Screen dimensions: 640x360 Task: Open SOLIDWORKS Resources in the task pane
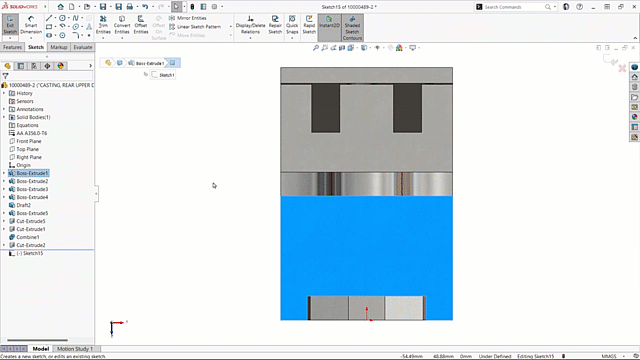[634, 77]
